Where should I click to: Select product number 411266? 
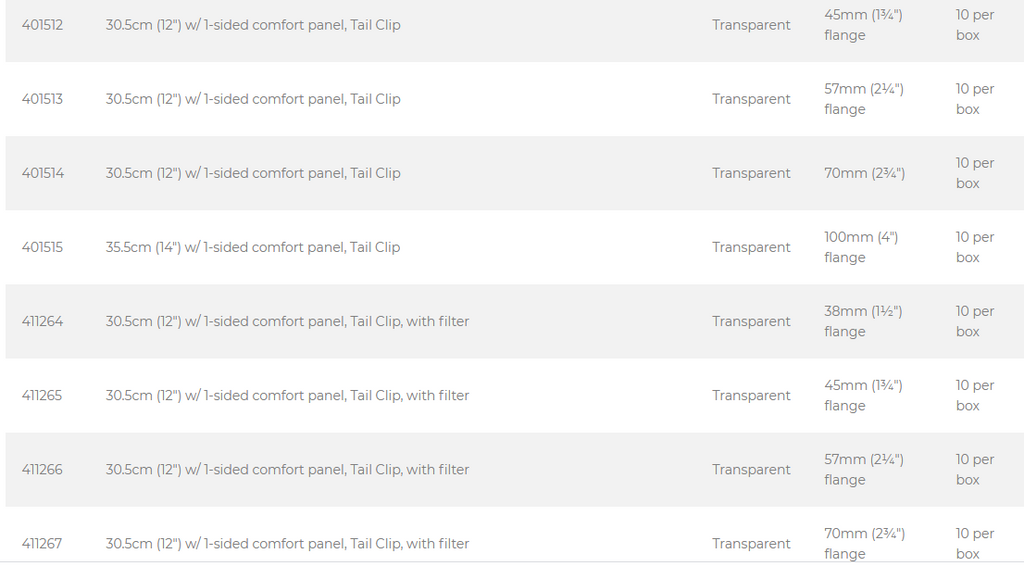coord(42,469)
